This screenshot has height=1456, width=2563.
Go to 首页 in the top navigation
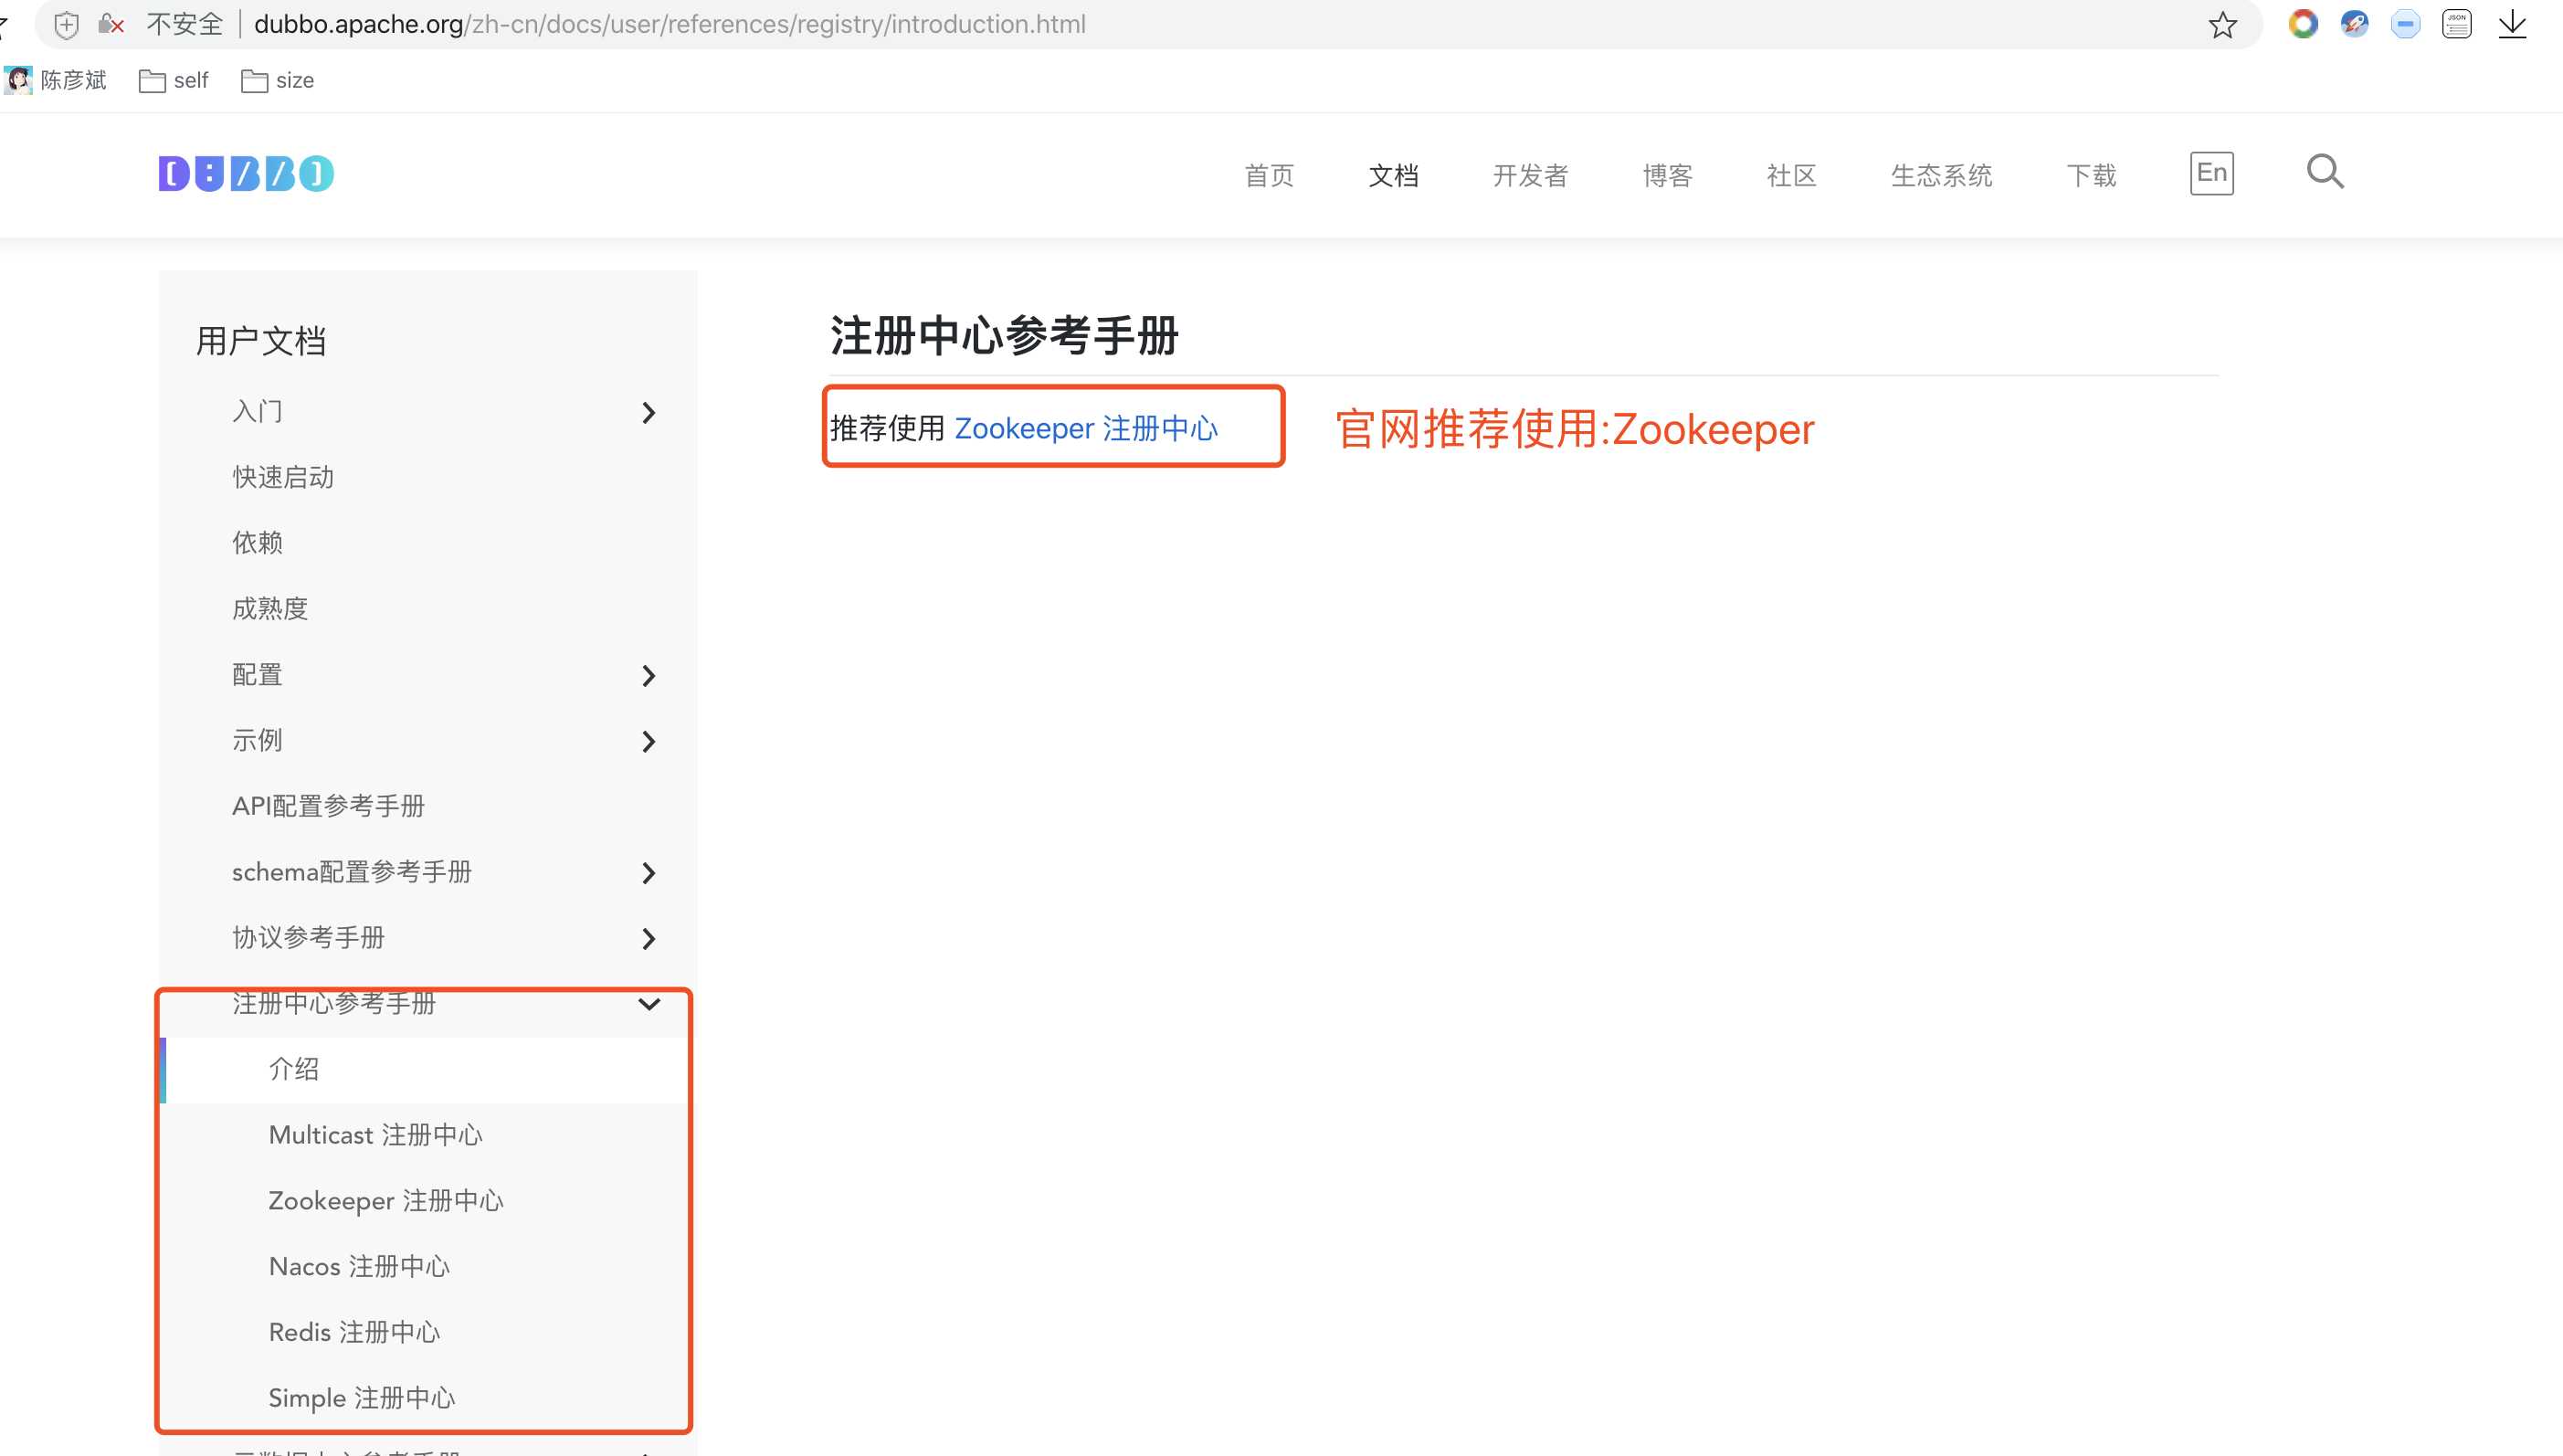point(1269,175)
